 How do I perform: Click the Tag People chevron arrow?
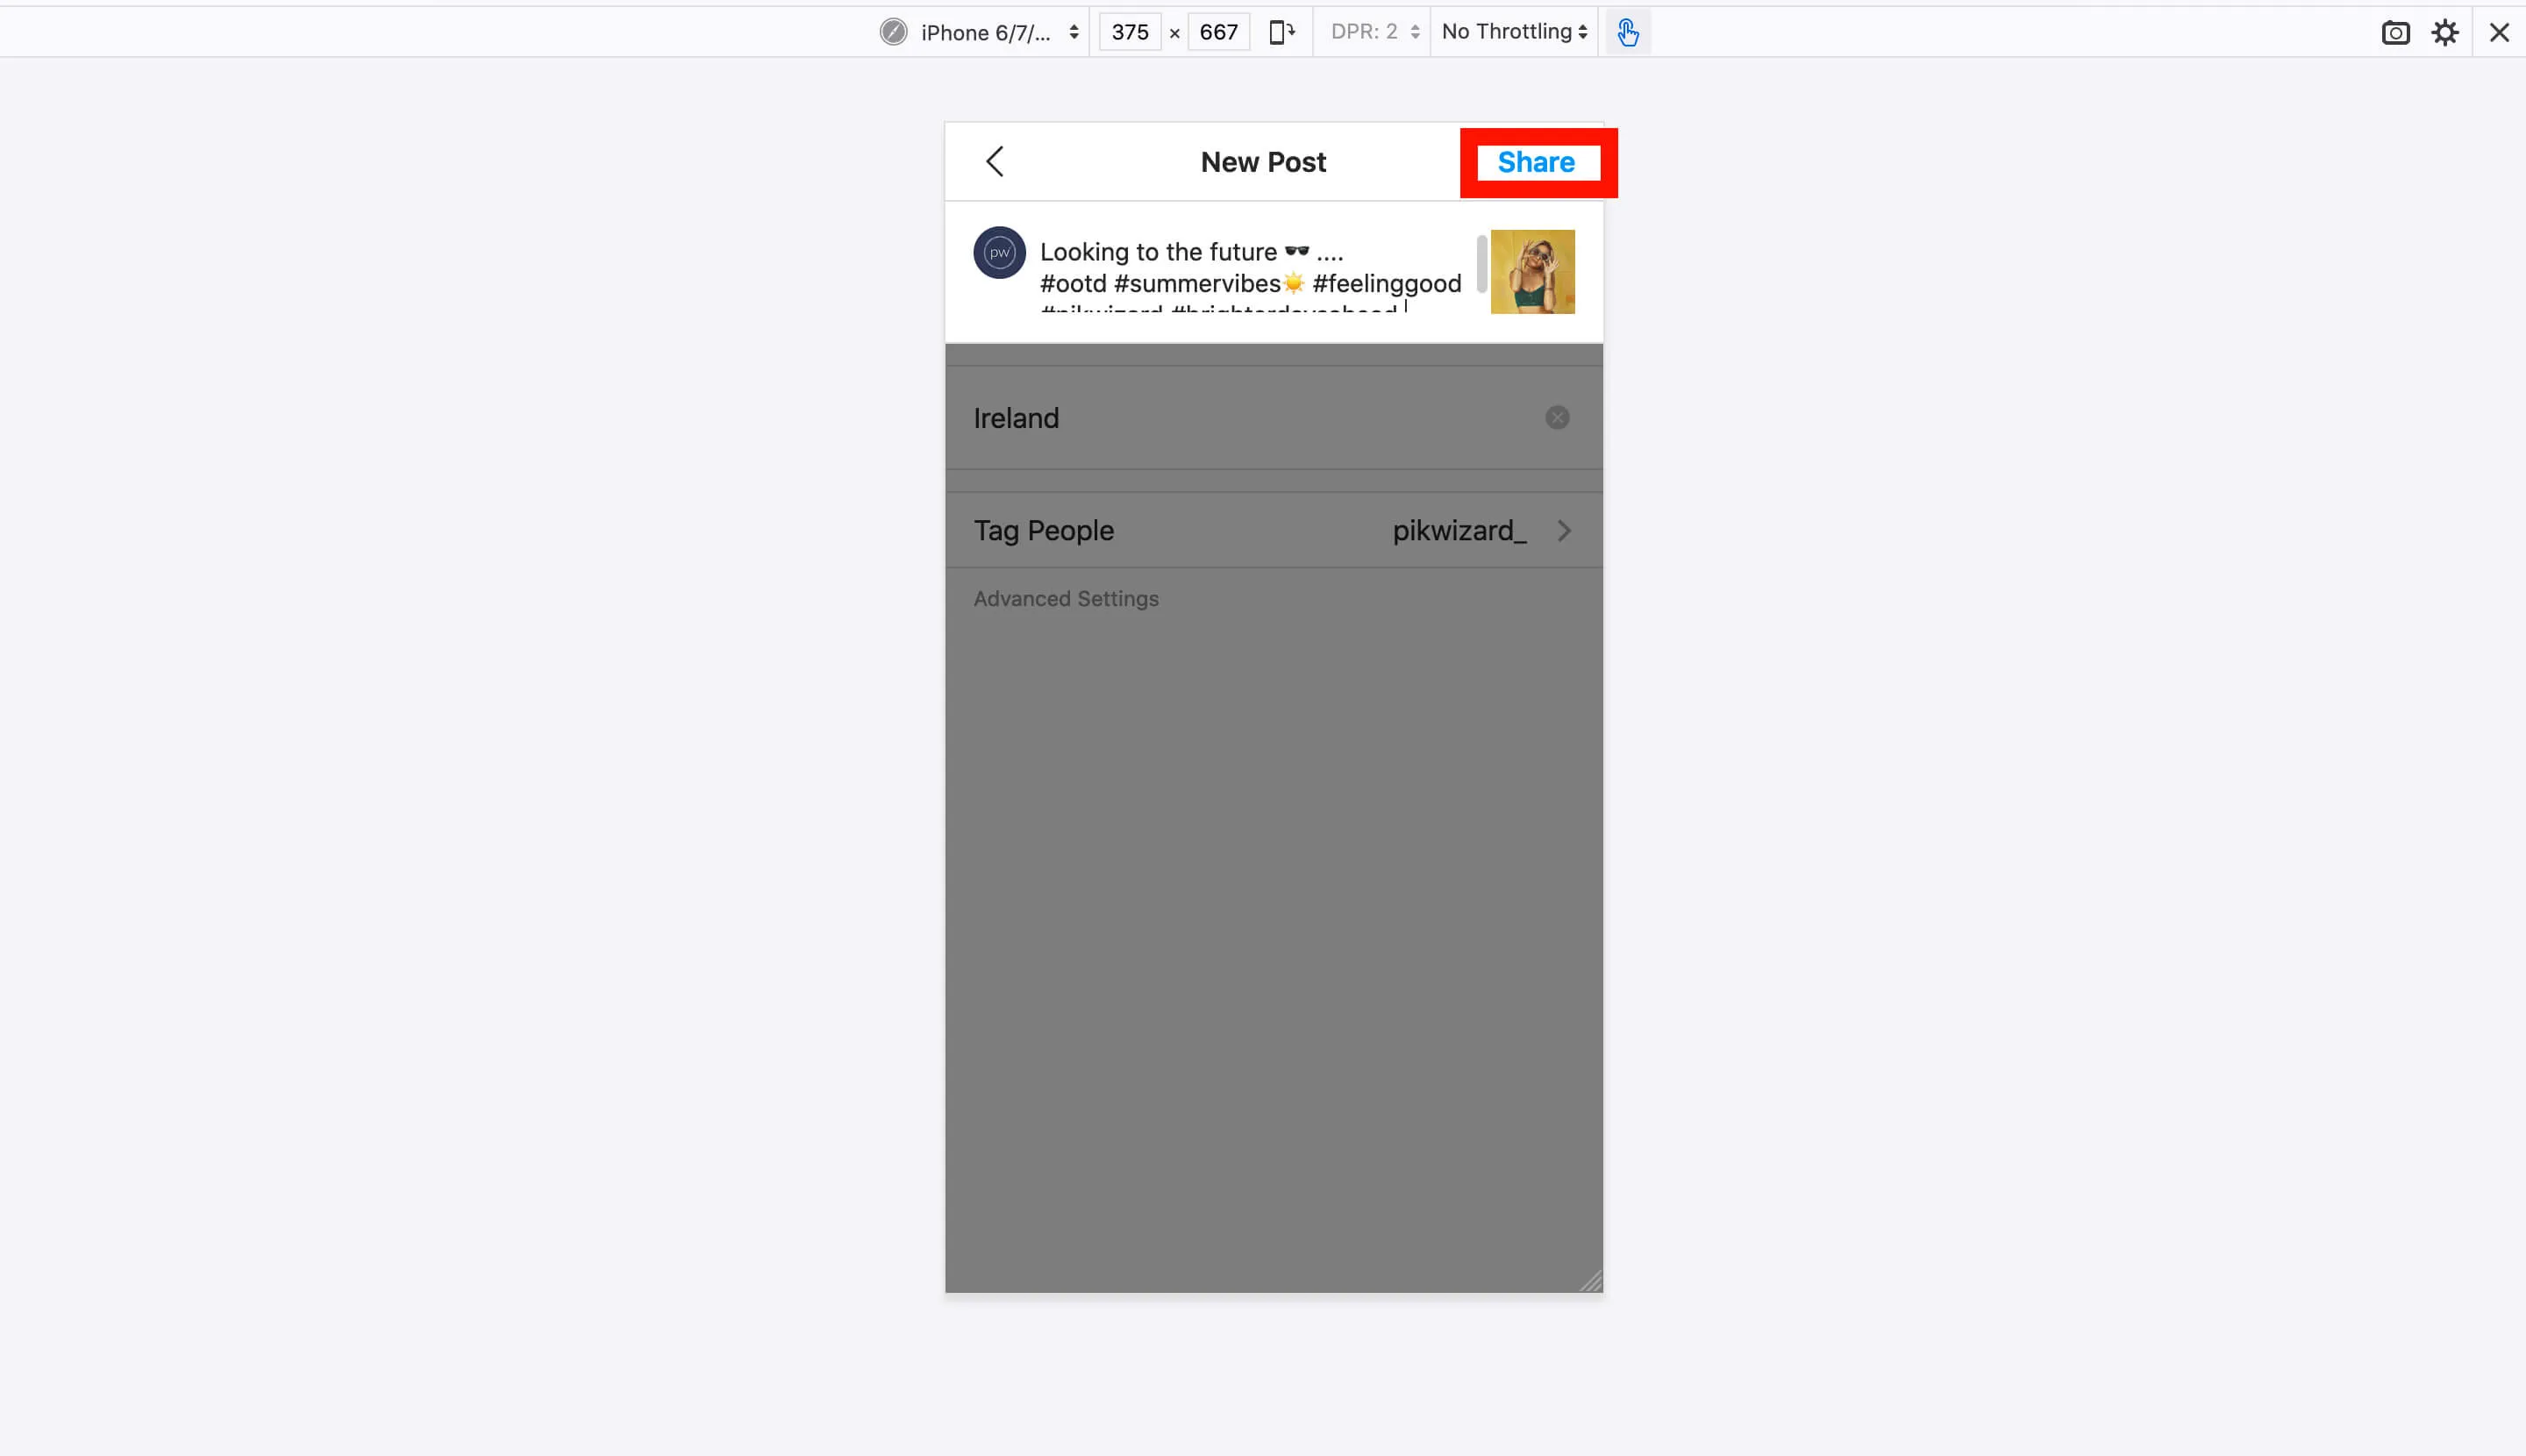point(1563,531)
